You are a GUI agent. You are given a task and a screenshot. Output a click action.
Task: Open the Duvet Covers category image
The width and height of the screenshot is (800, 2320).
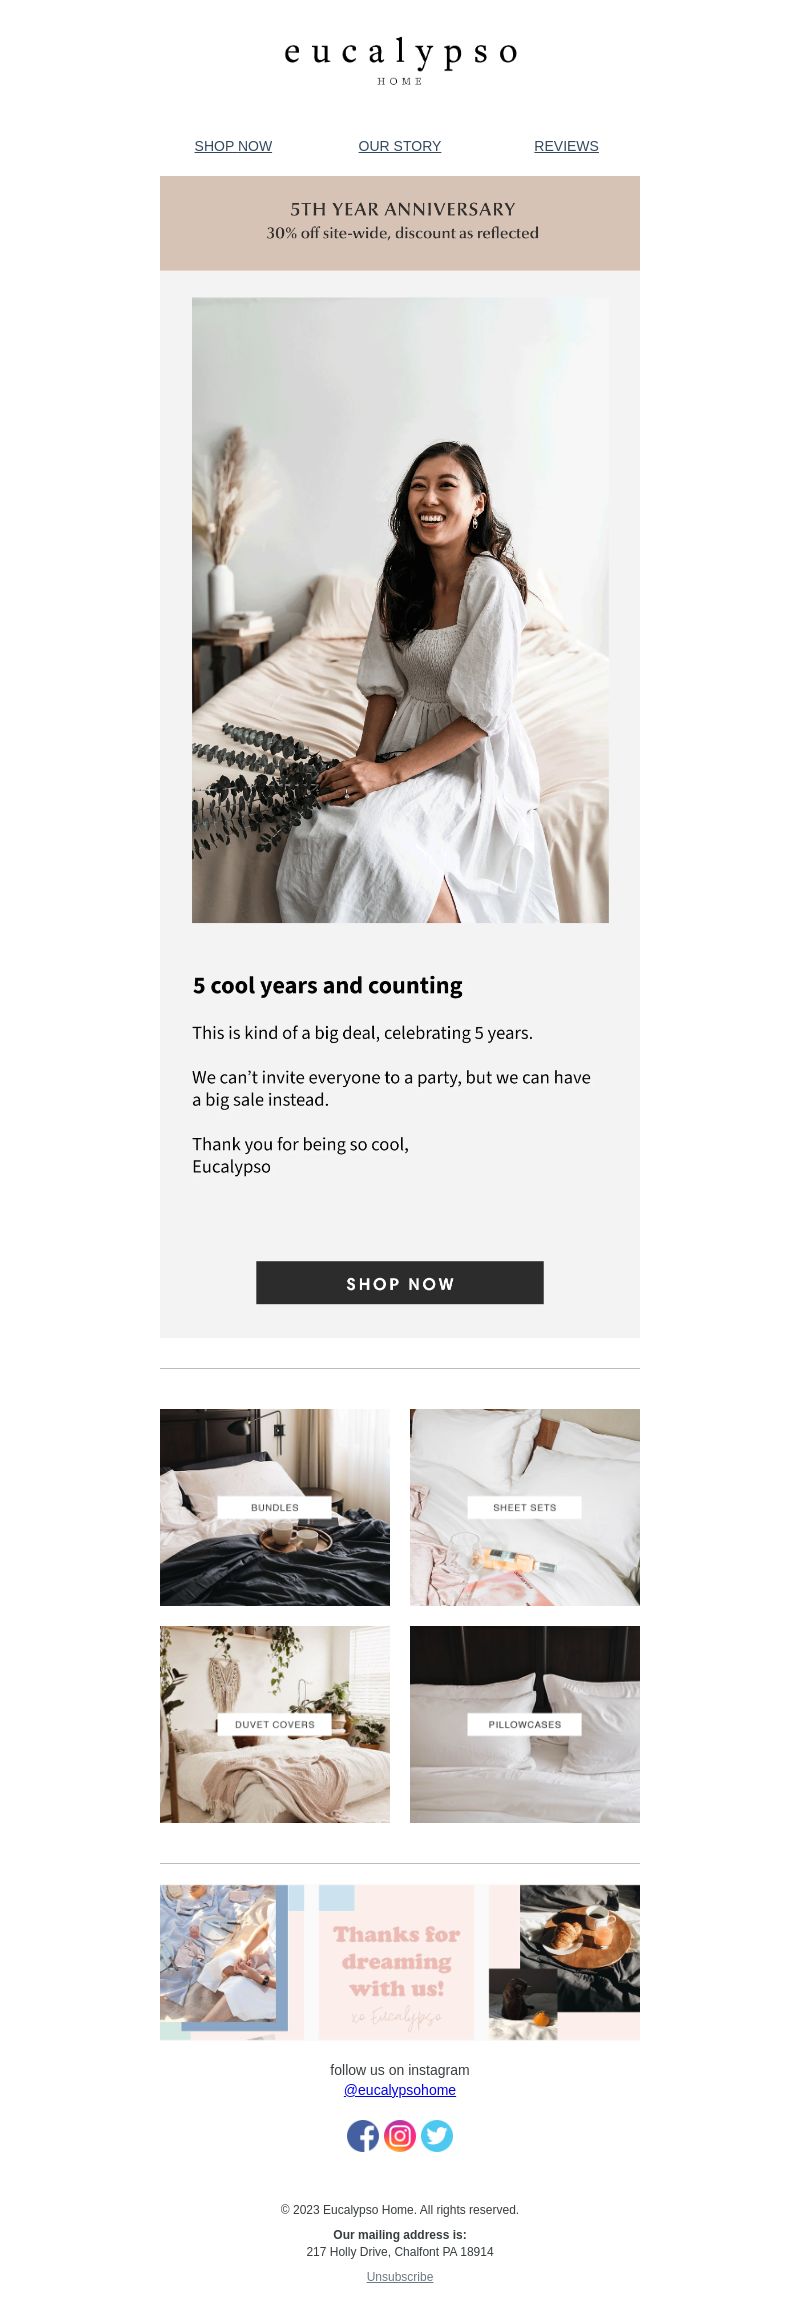click(x=275, y=1724)
